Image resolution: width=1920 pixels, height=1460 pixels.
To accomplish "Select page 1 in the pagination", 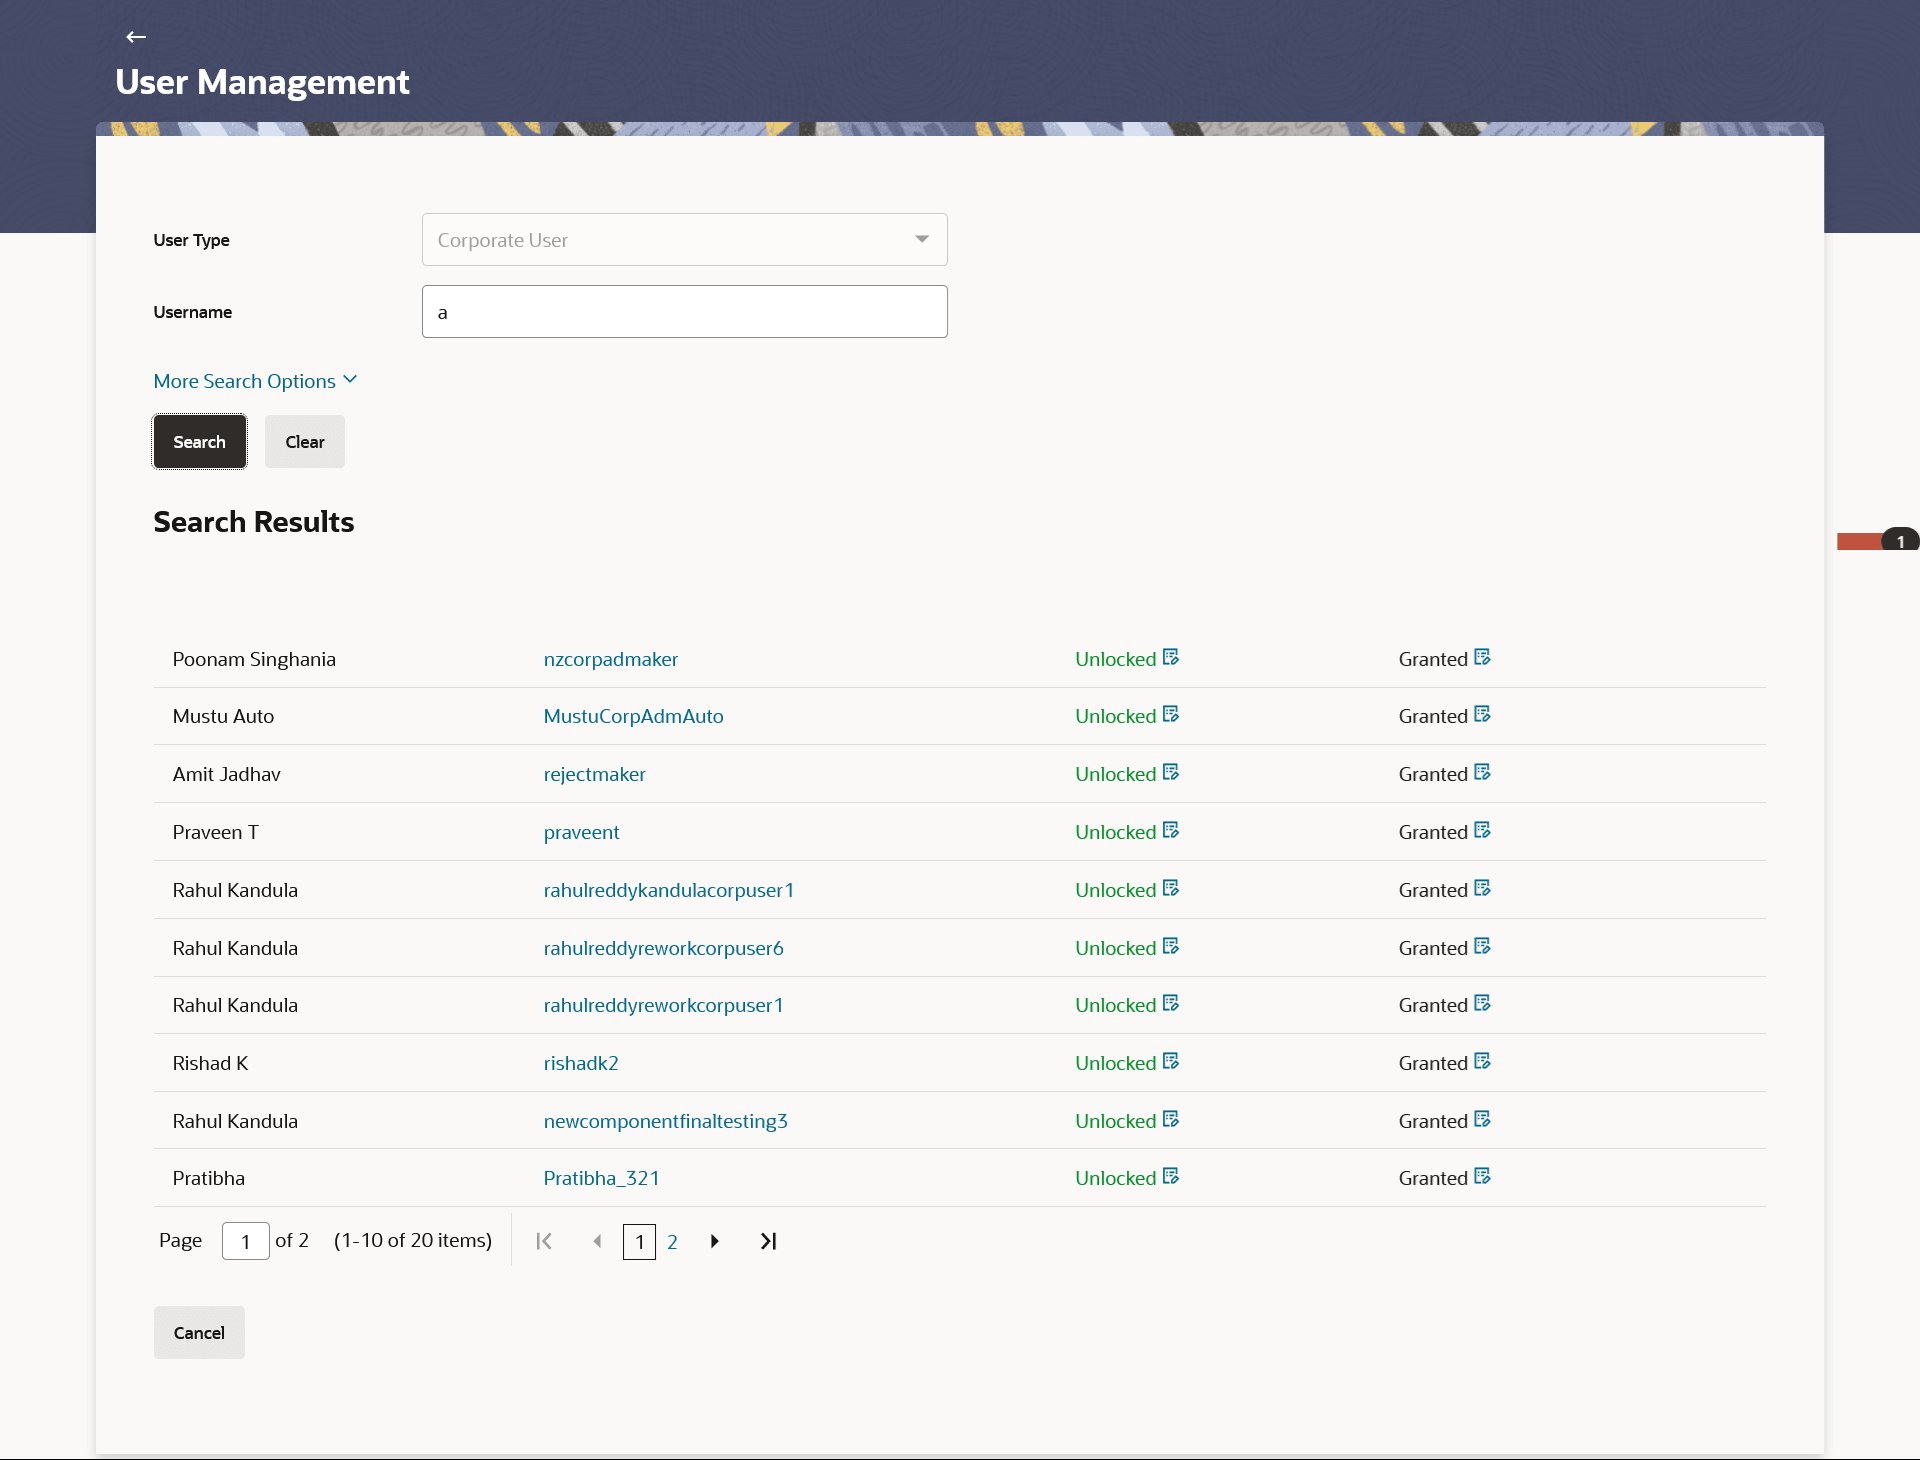I will point(639,1242).
